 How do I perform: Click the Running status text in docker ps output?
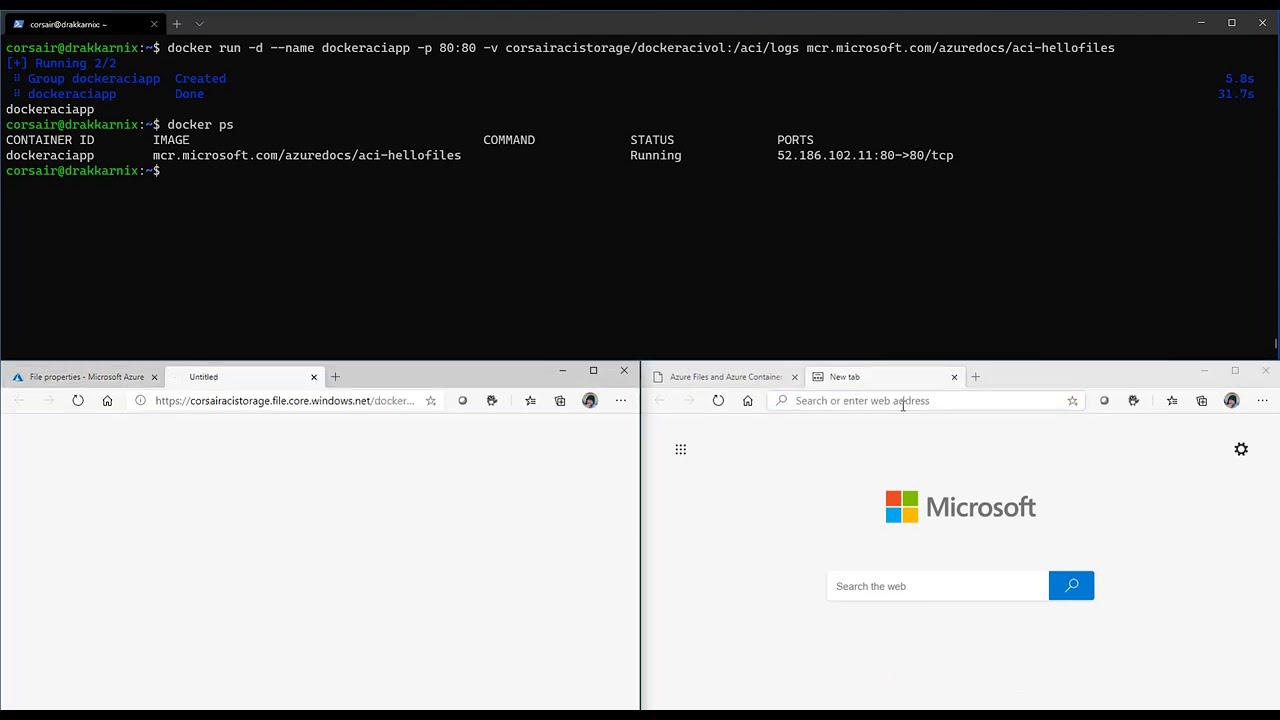656,155
